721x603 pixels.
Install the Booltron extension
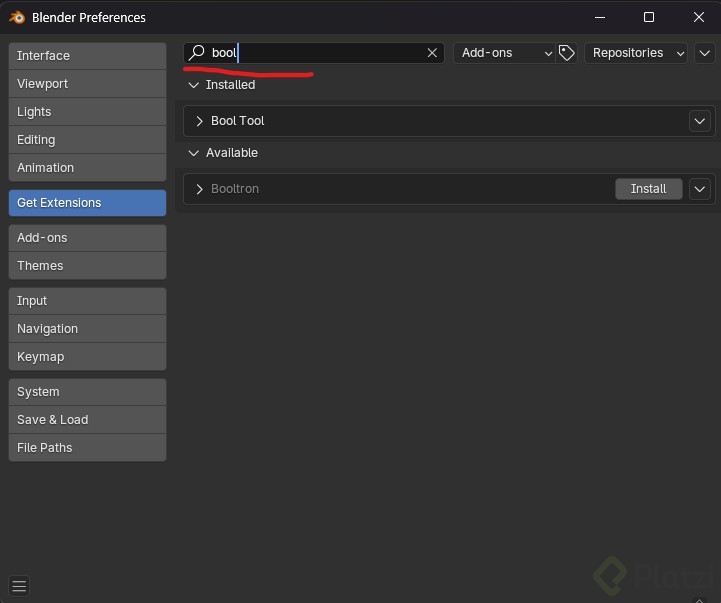pyautogui.click(x=648, y=189)
